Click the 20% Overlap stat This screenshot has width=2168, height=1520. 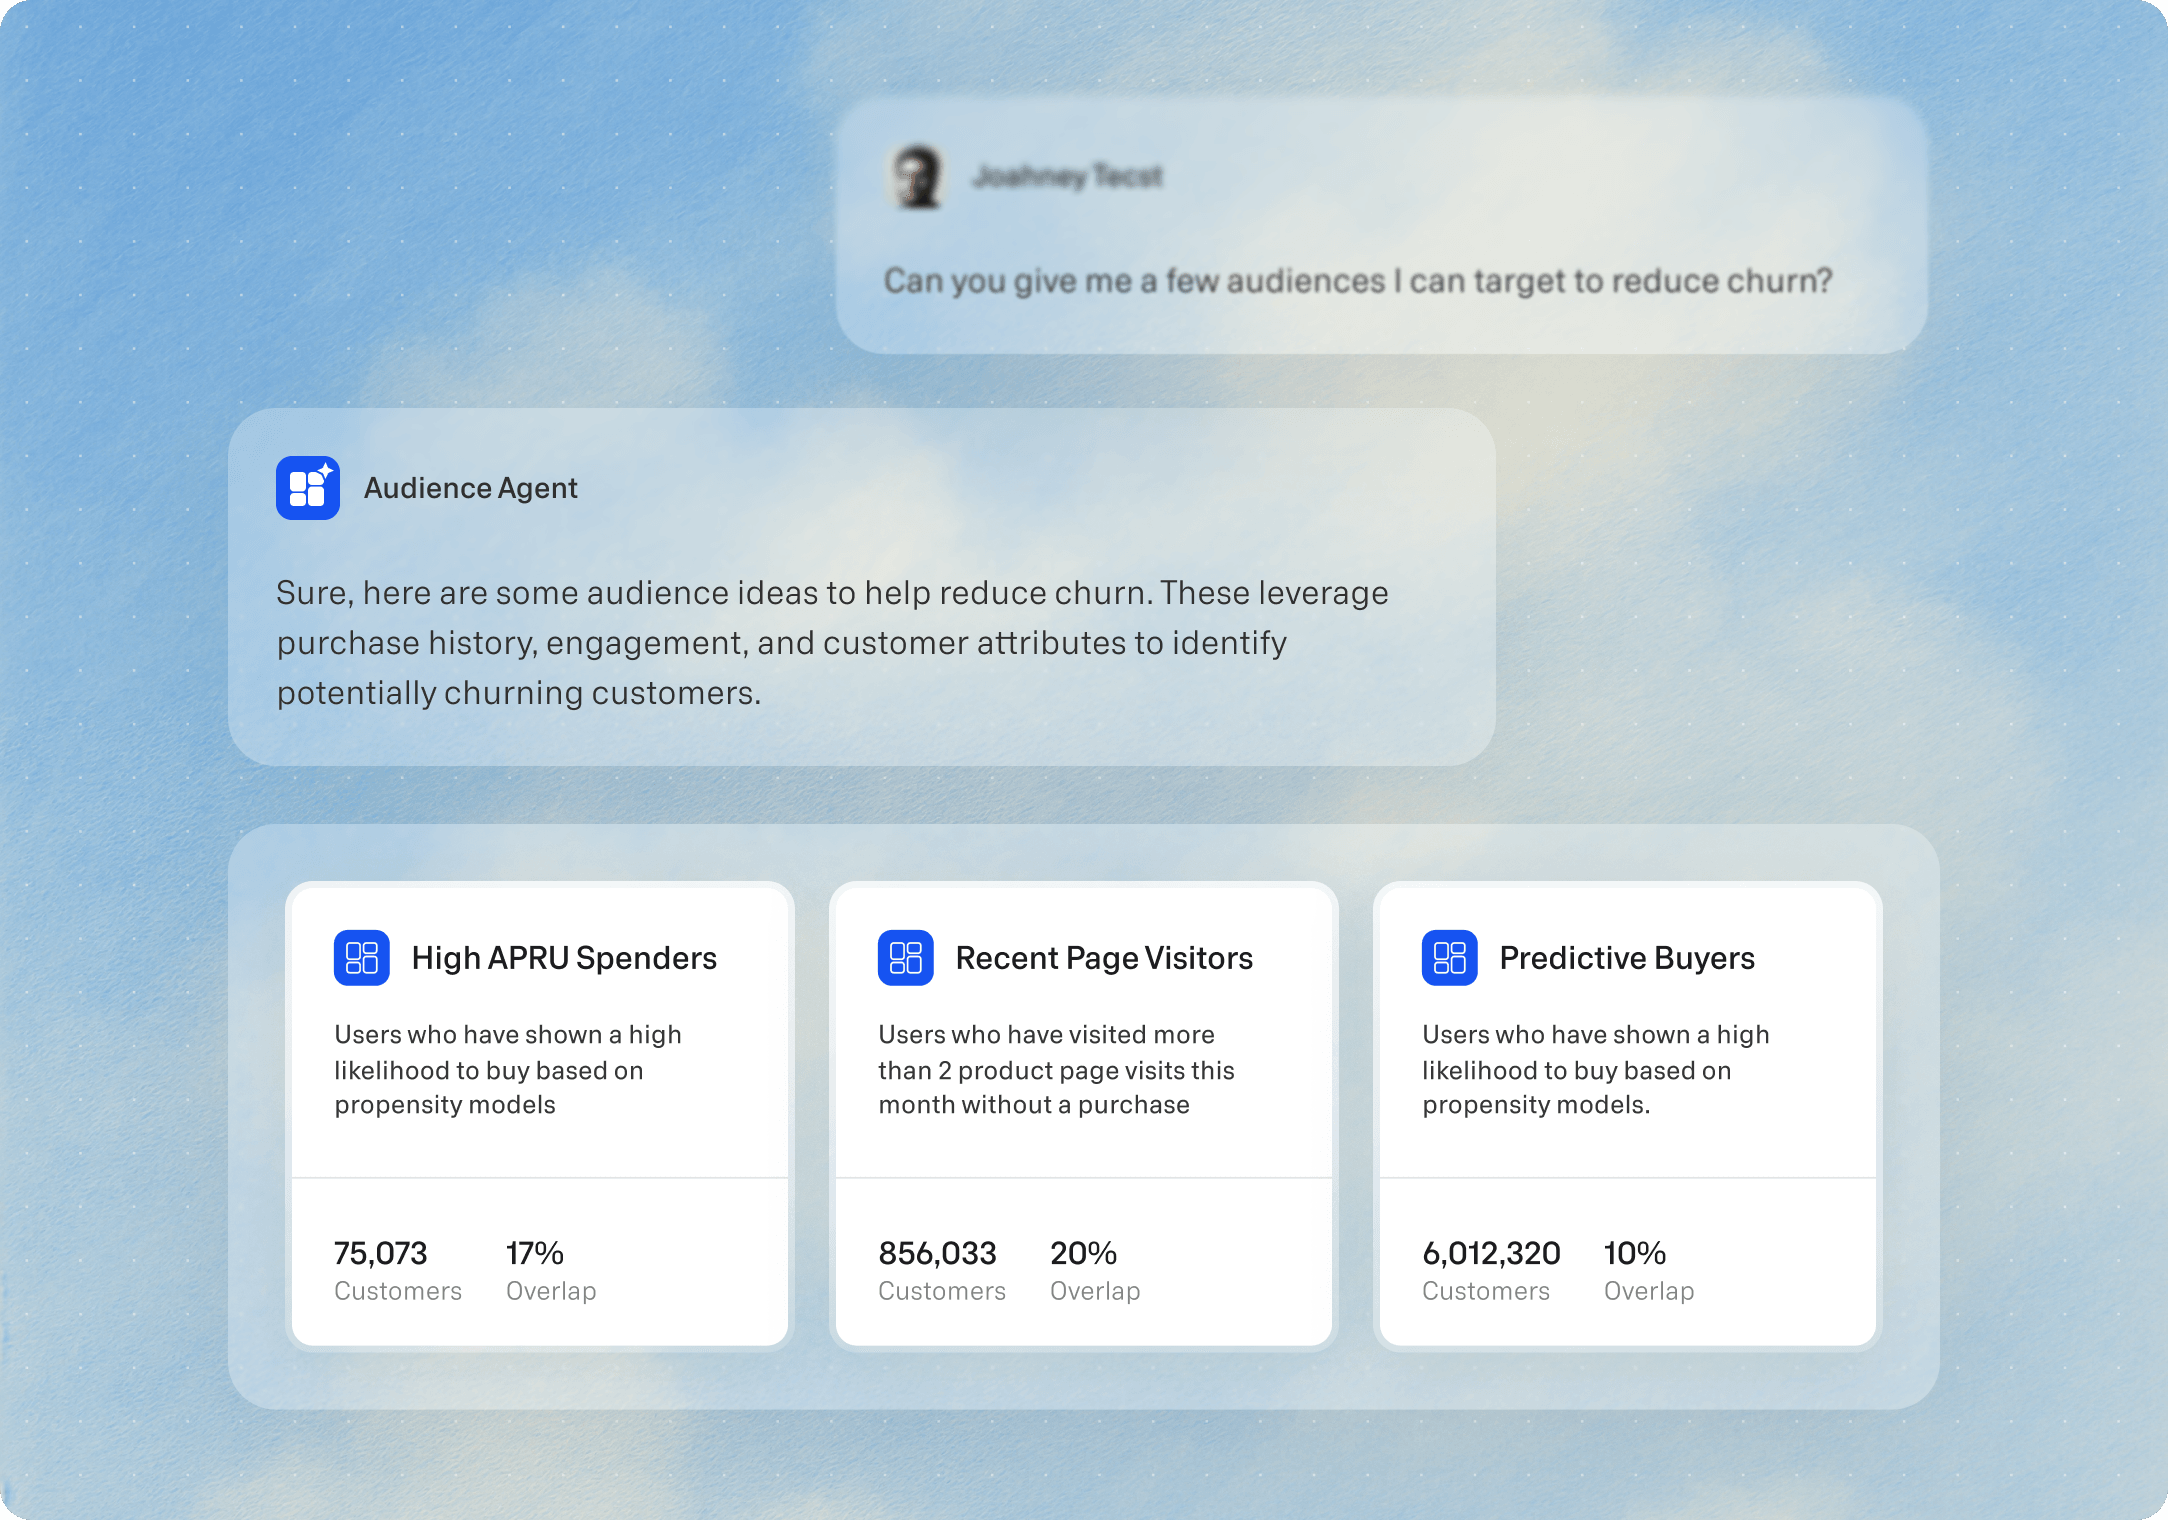[1083, 1254]
